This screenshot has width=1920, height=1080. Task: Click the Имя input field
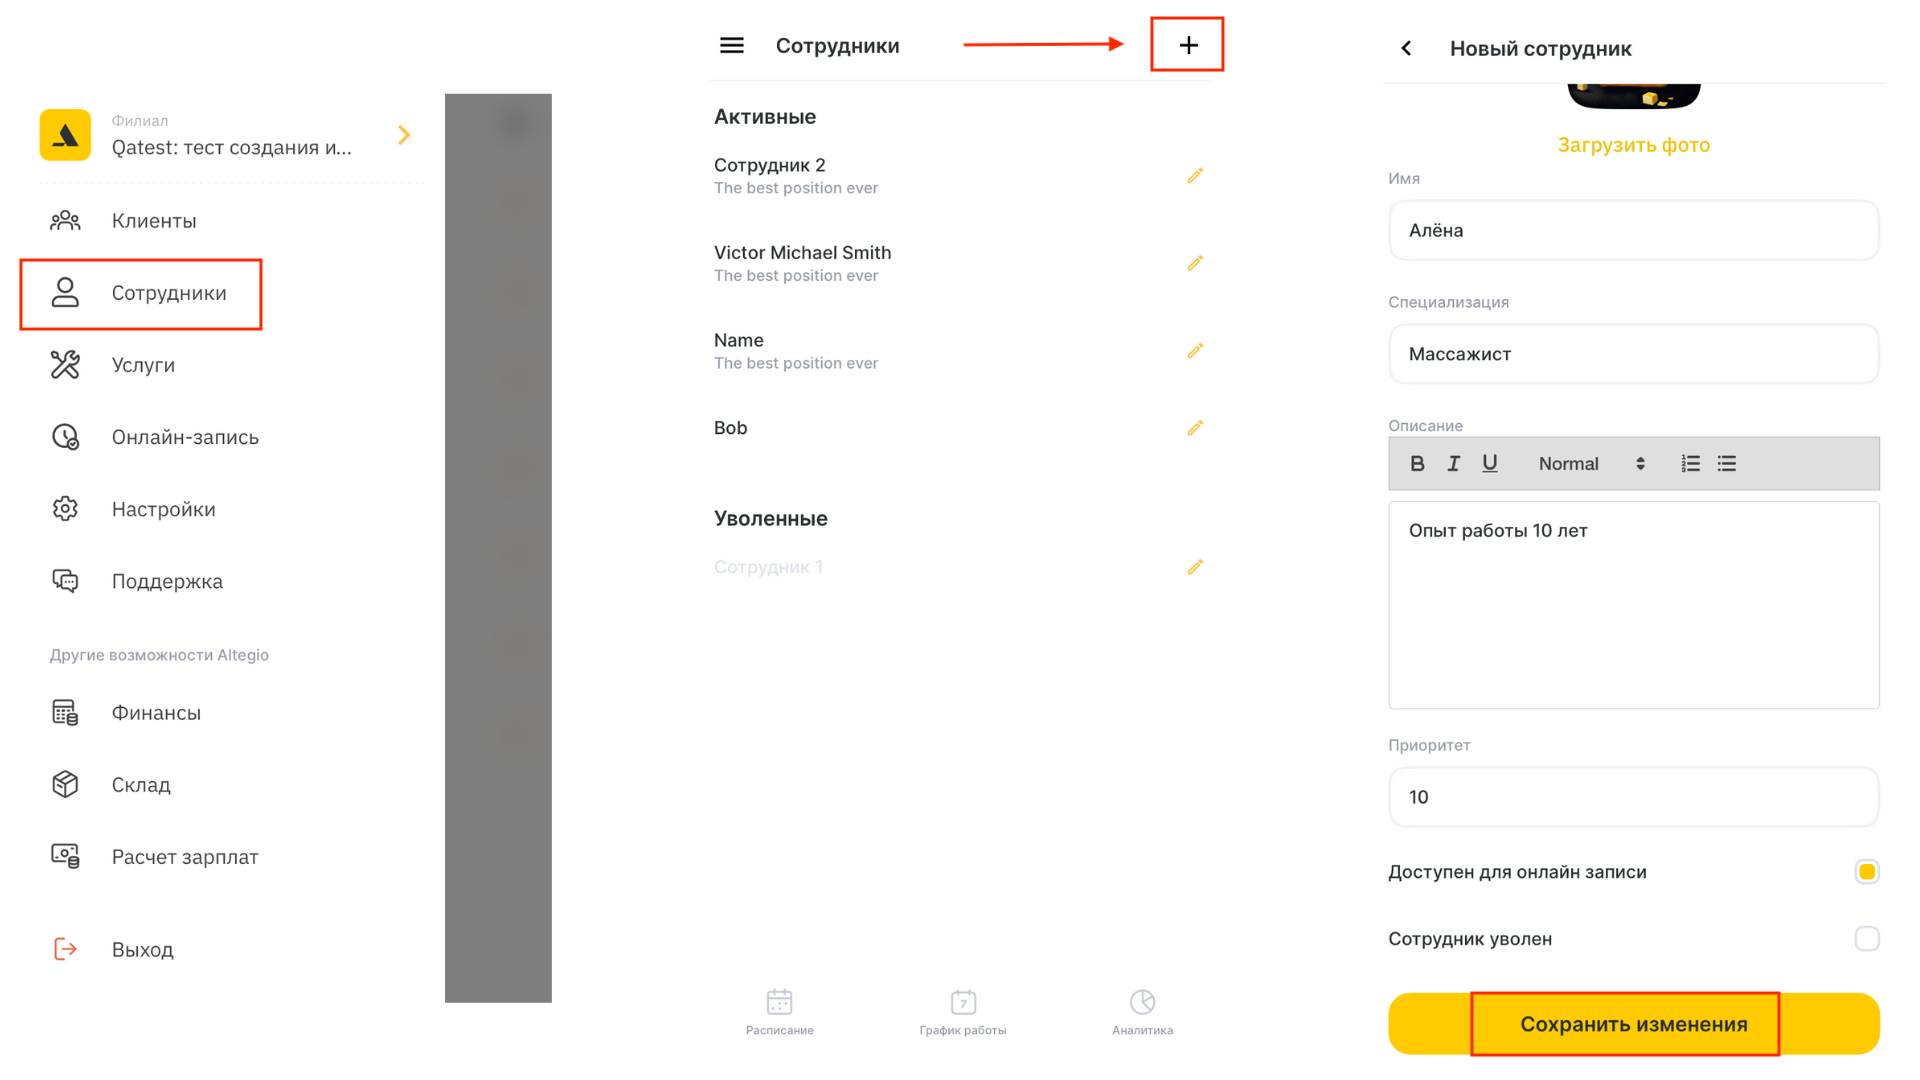1633,229
